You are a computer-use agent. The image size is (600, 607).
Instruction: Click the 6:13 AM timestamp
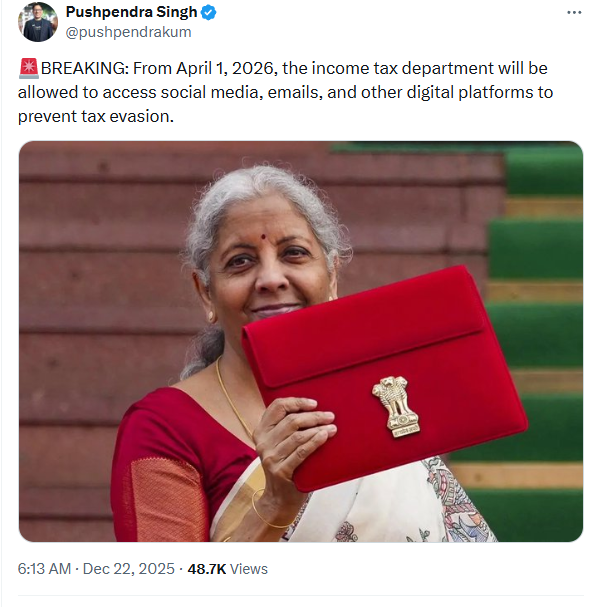click(x=44, y=568)
